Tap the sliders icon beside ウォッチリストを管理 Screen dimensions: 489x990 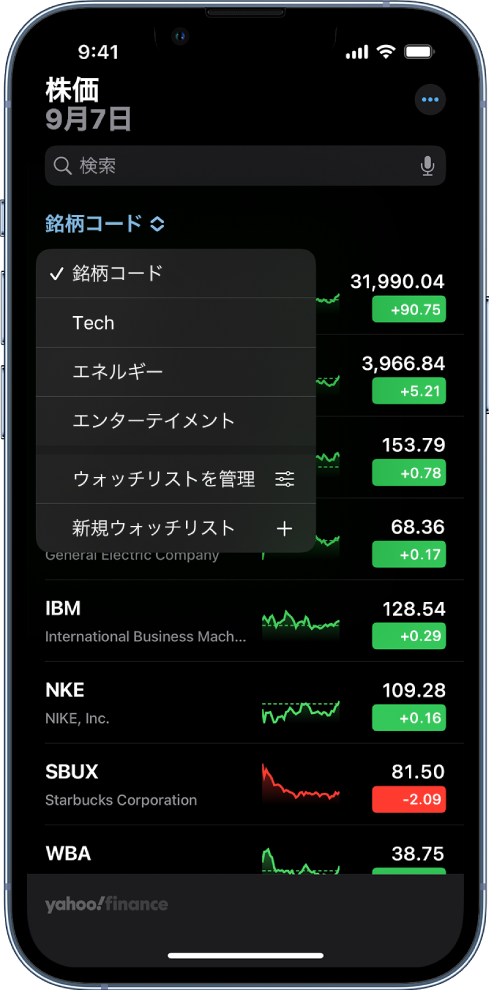[x=285, y=480]
